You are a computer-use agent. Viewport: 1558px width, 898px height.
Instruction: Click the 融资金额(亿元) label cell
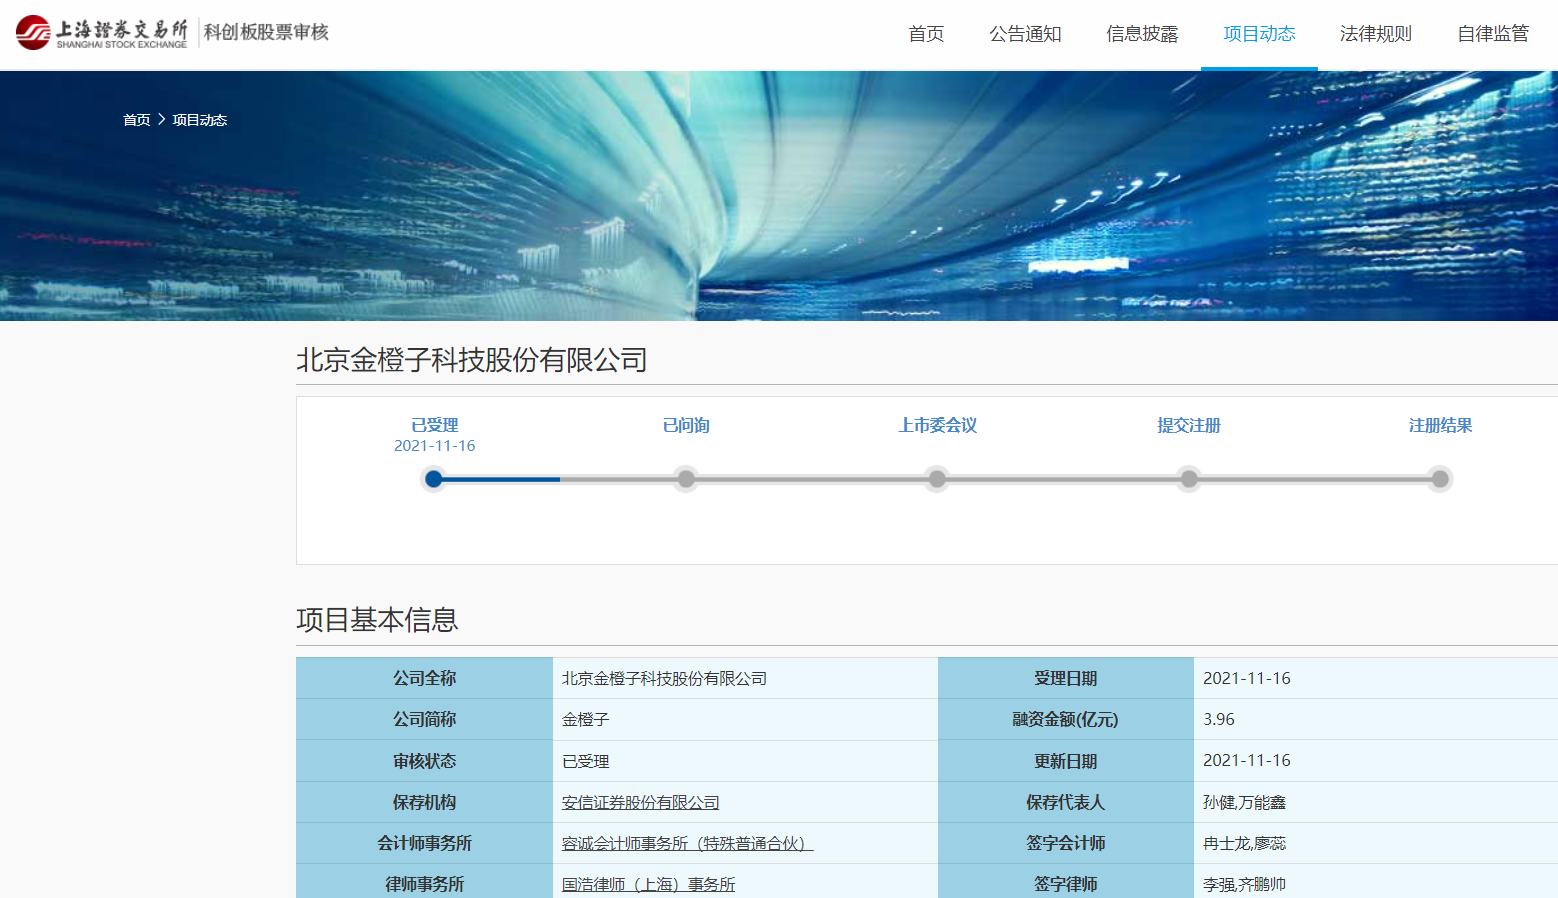[x=1066, y=720]
